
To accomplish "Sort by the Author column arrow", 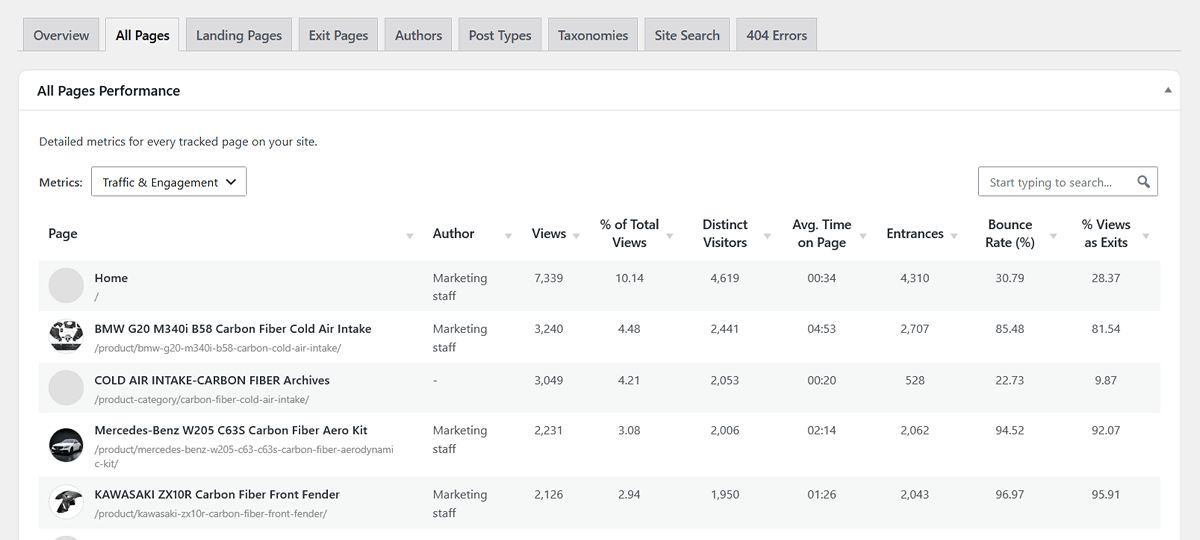I will (508, 237).
